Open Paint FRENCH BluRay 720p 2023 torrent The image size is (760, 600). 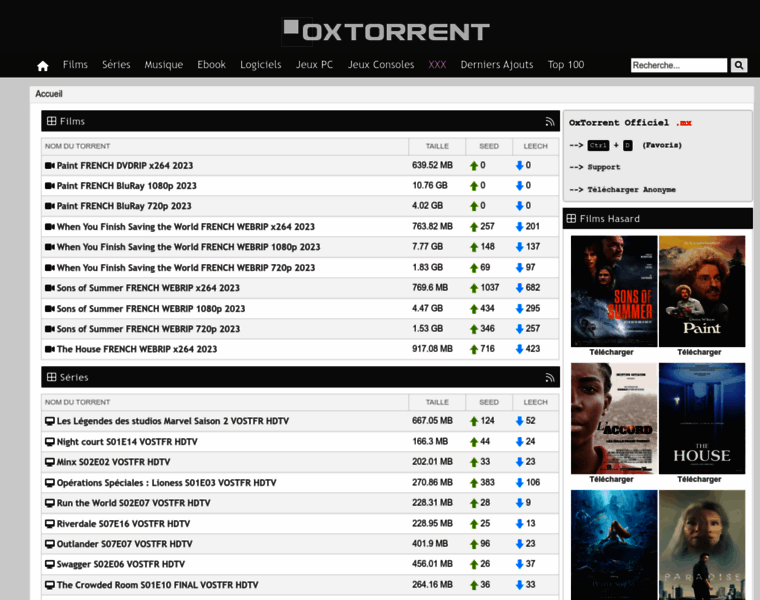coord(124,206)
